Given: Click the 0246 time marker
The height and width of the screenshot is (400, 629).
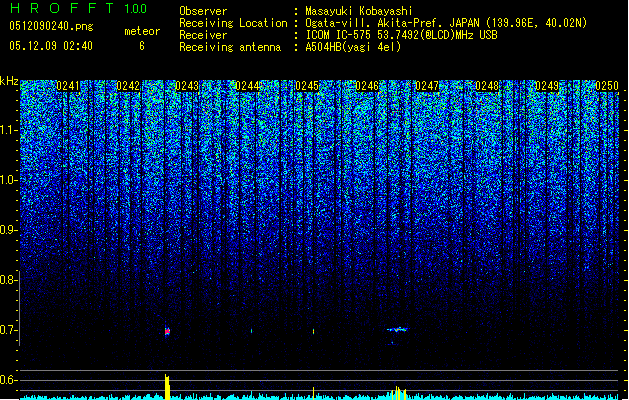Looking at the screenshot, I should [x=367, y=86].
